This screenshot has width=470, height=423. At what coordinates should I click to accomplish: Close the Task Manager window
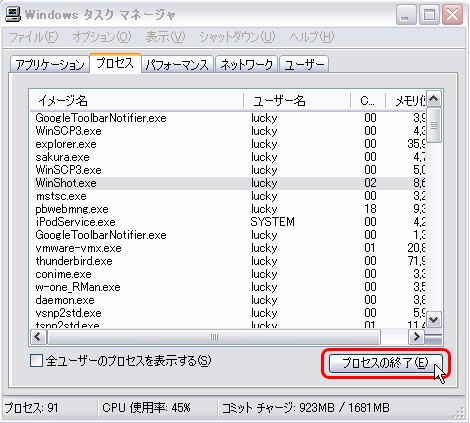(x=452, y=15)
